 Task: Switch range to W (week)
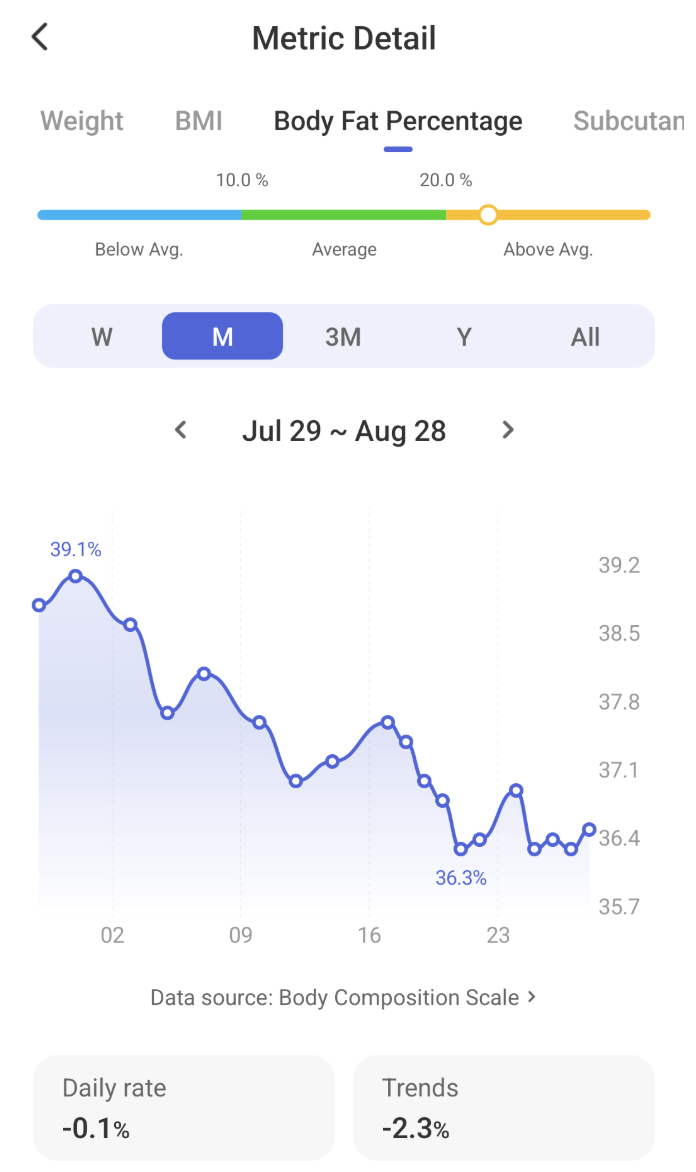pos(102,336)
